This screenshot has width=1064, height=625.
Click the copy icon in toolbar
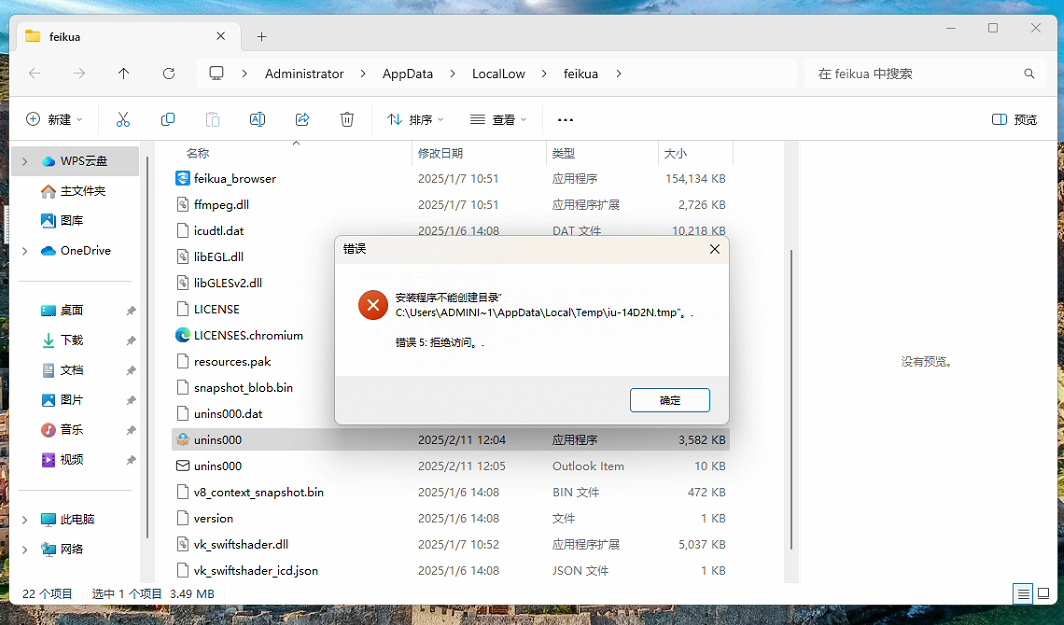coord(168,119)
